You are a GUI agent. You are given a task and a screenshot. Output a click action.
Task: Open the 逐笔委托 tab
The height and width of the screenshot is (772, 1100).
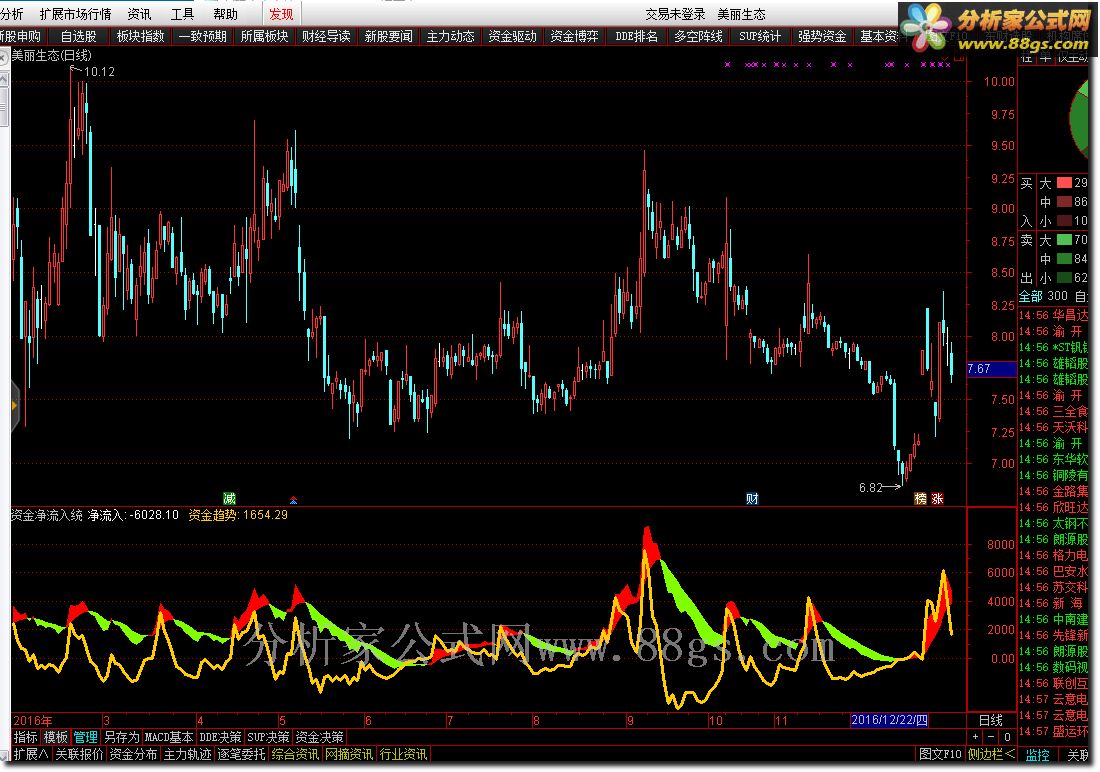pos(241,754)
